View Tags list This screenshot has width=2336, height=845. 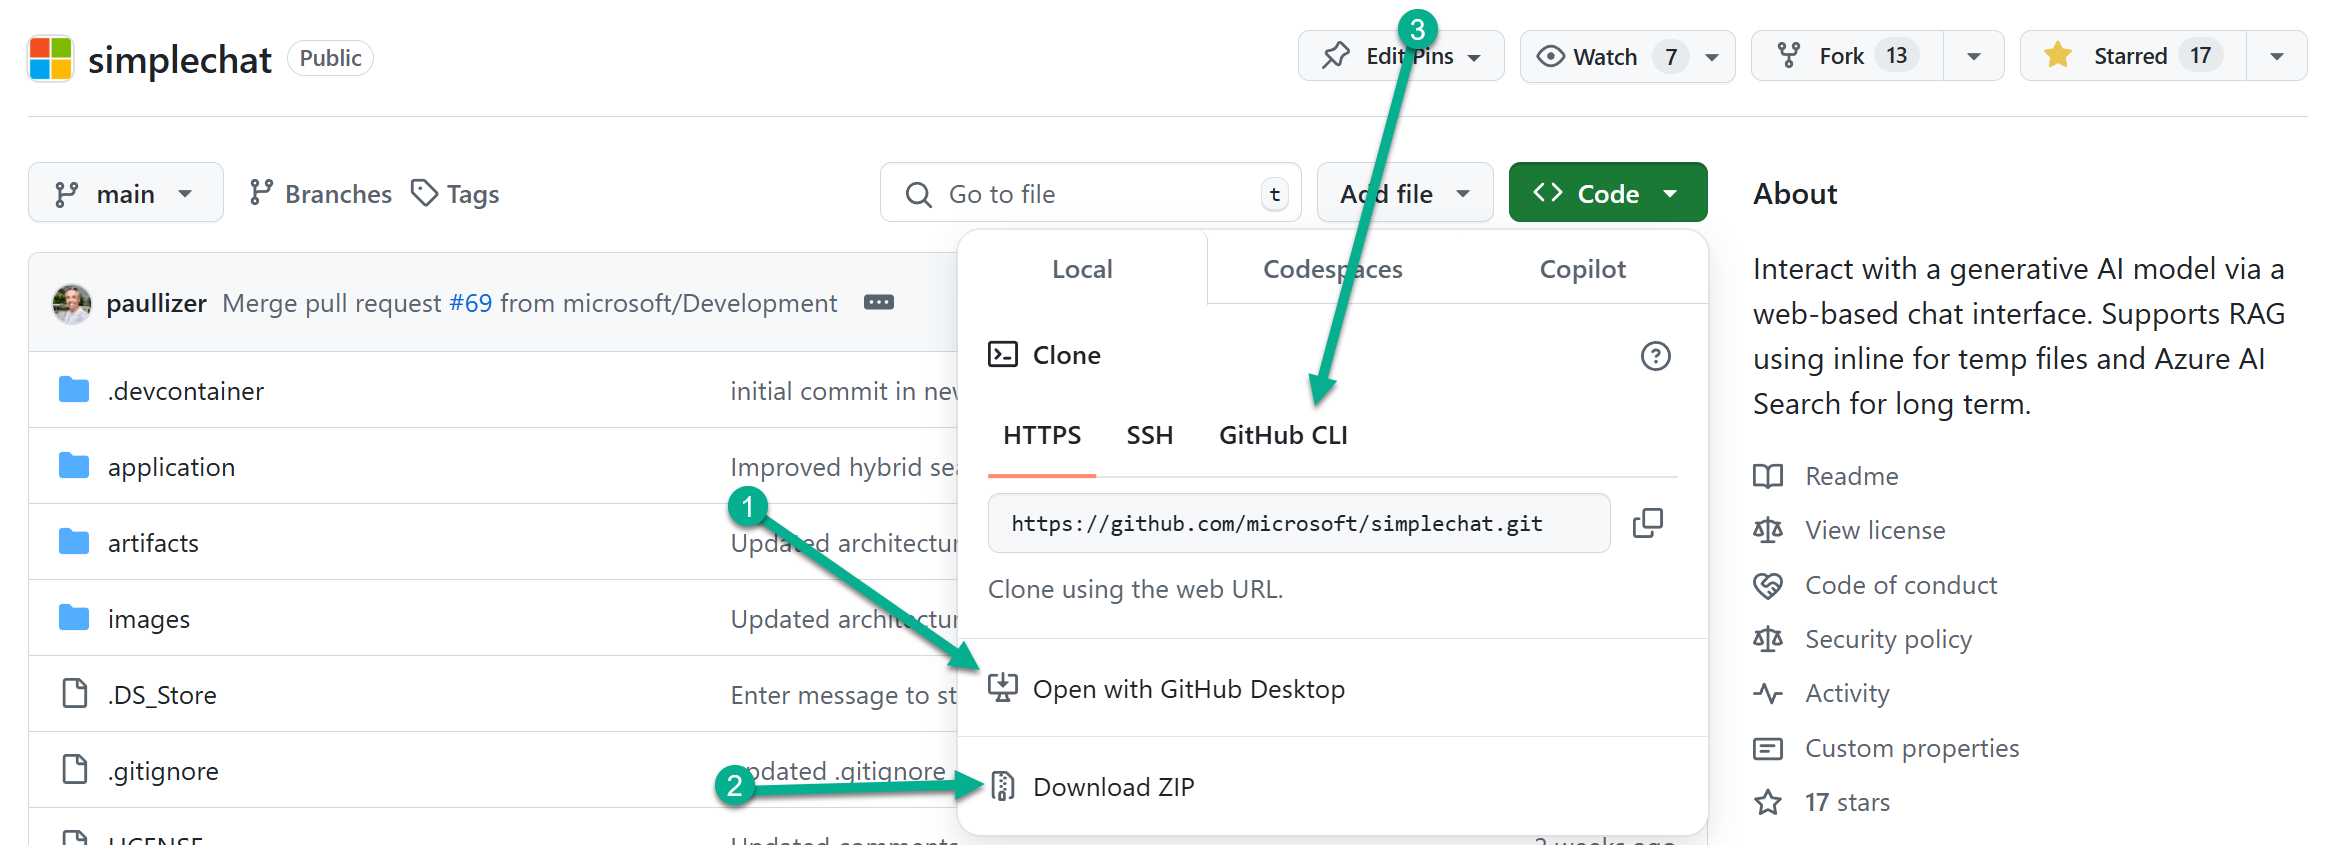(455, 193)
